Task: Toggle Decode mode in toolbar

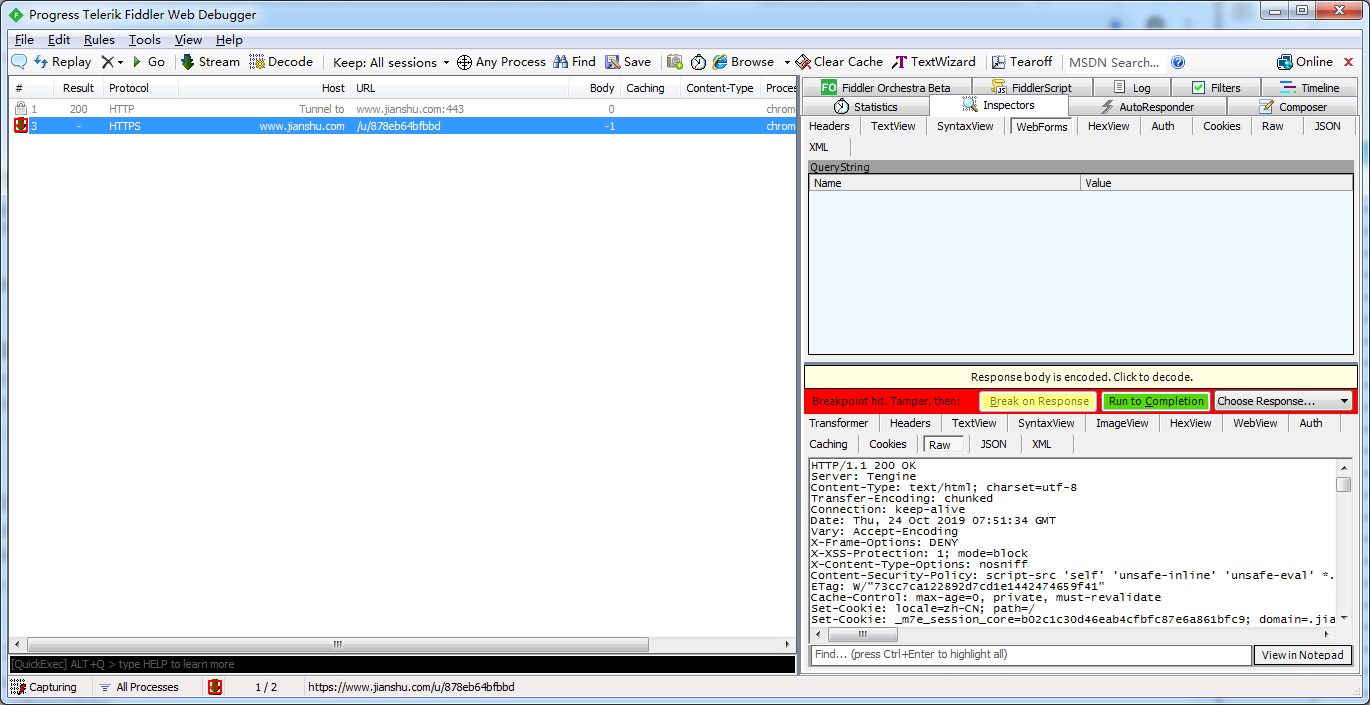Action: coord(281,62)
